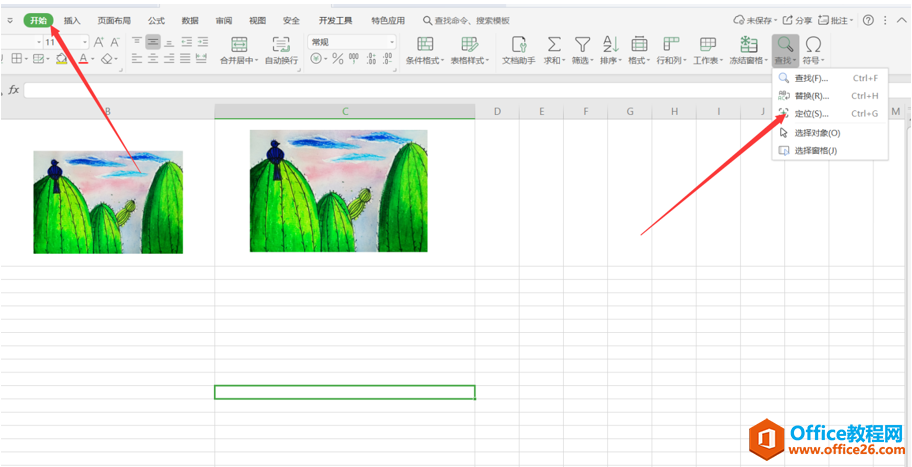Choose 选择窗格(J) from the menu
This screenshot has width=912, height=467.
point(830,151)
